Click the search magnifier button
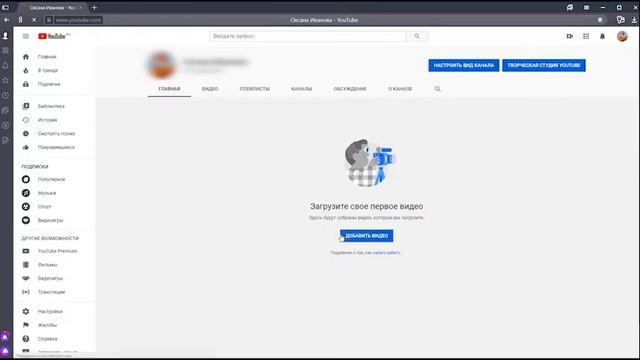The width and height of the screenshot is (640, 360). tap(417, 36)
